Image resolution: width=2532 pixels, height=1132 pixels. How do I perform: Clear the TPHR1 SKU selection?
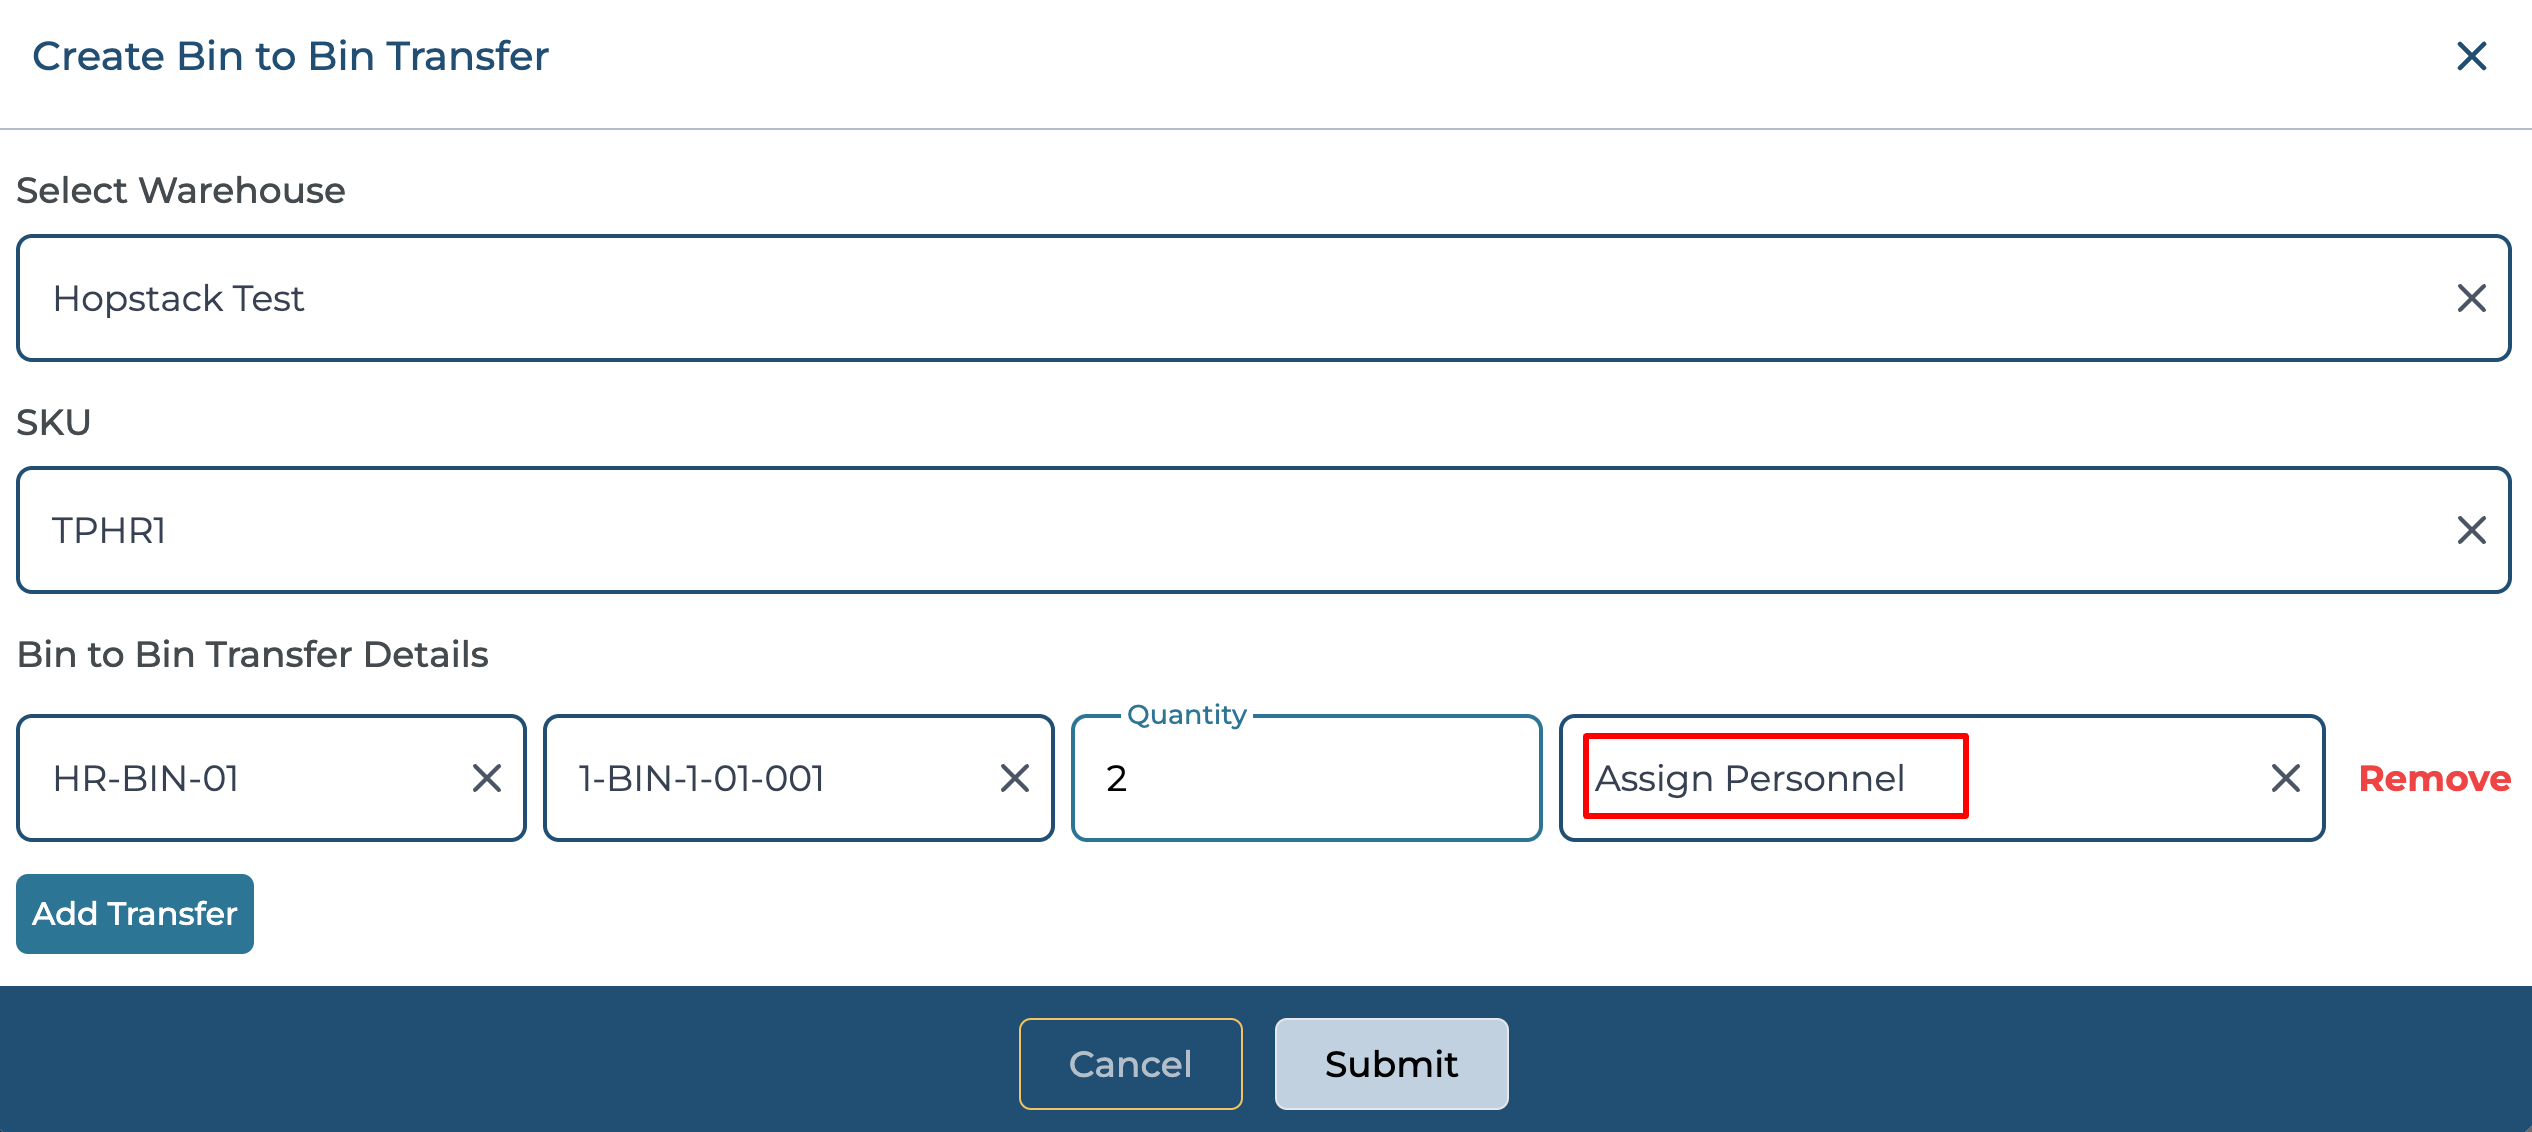click(x=2471, y=530)
